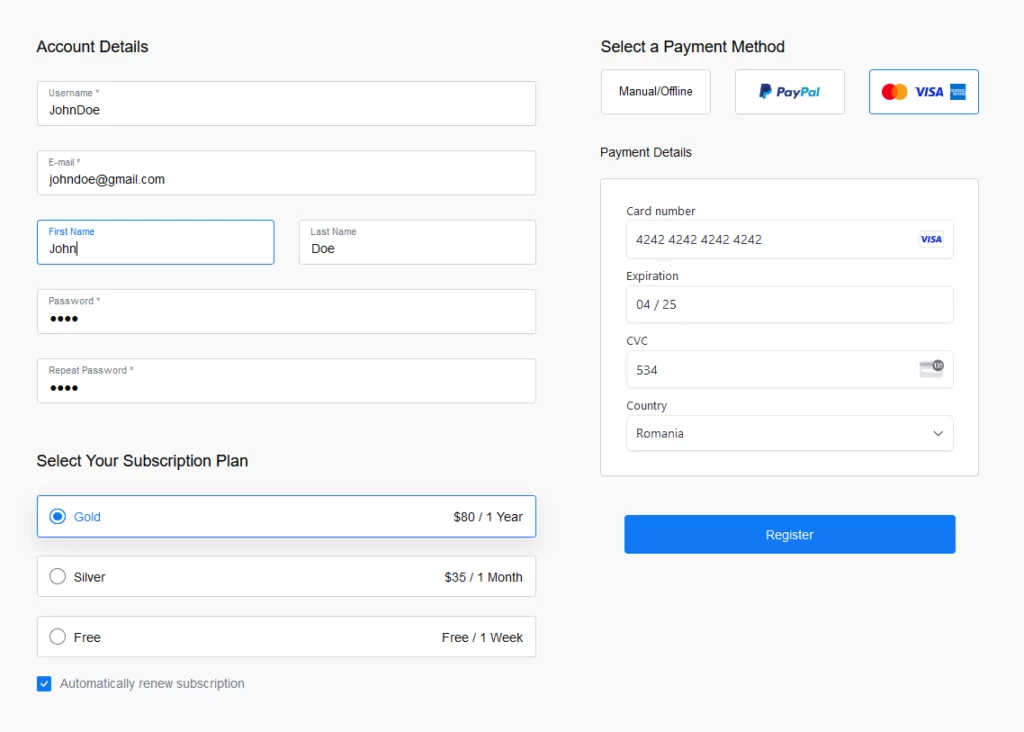
Task: Focus the Repeat Password field
Action: (286, 381)
